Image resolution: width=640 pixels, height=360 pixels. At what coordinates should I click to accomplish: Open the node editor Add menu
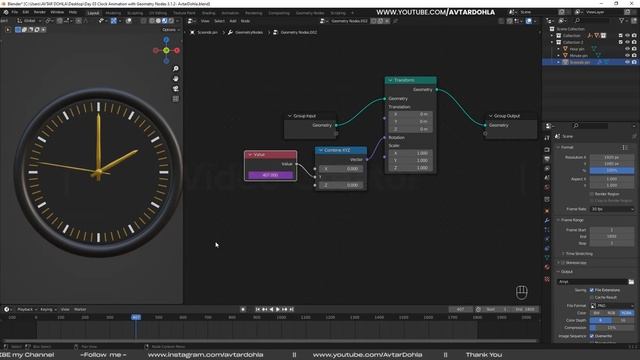coord(233,21)
